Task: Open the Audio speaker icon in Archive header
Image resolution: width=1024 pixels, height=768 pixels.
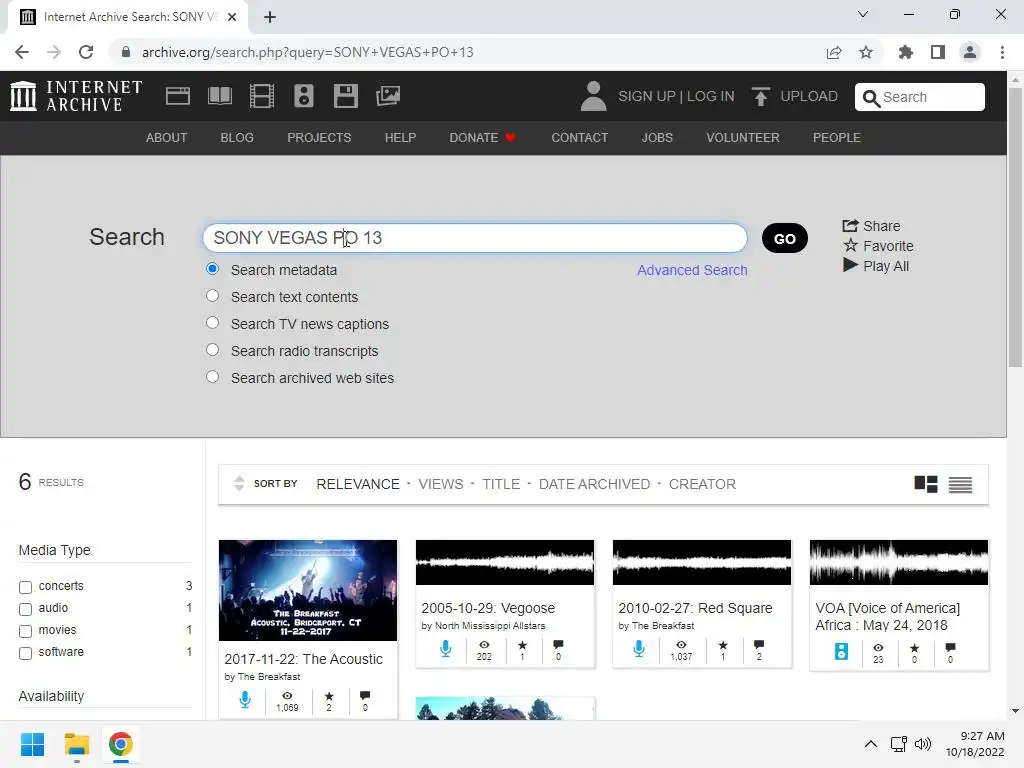Action: click(304, 96)
